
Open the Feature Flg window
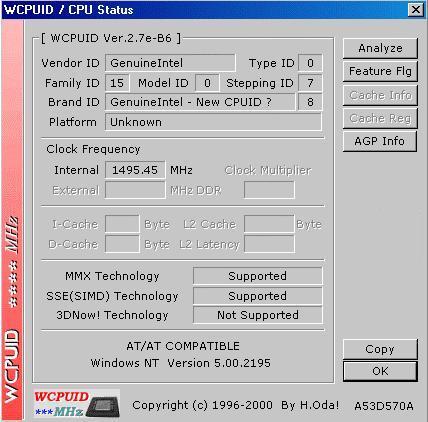380,71
